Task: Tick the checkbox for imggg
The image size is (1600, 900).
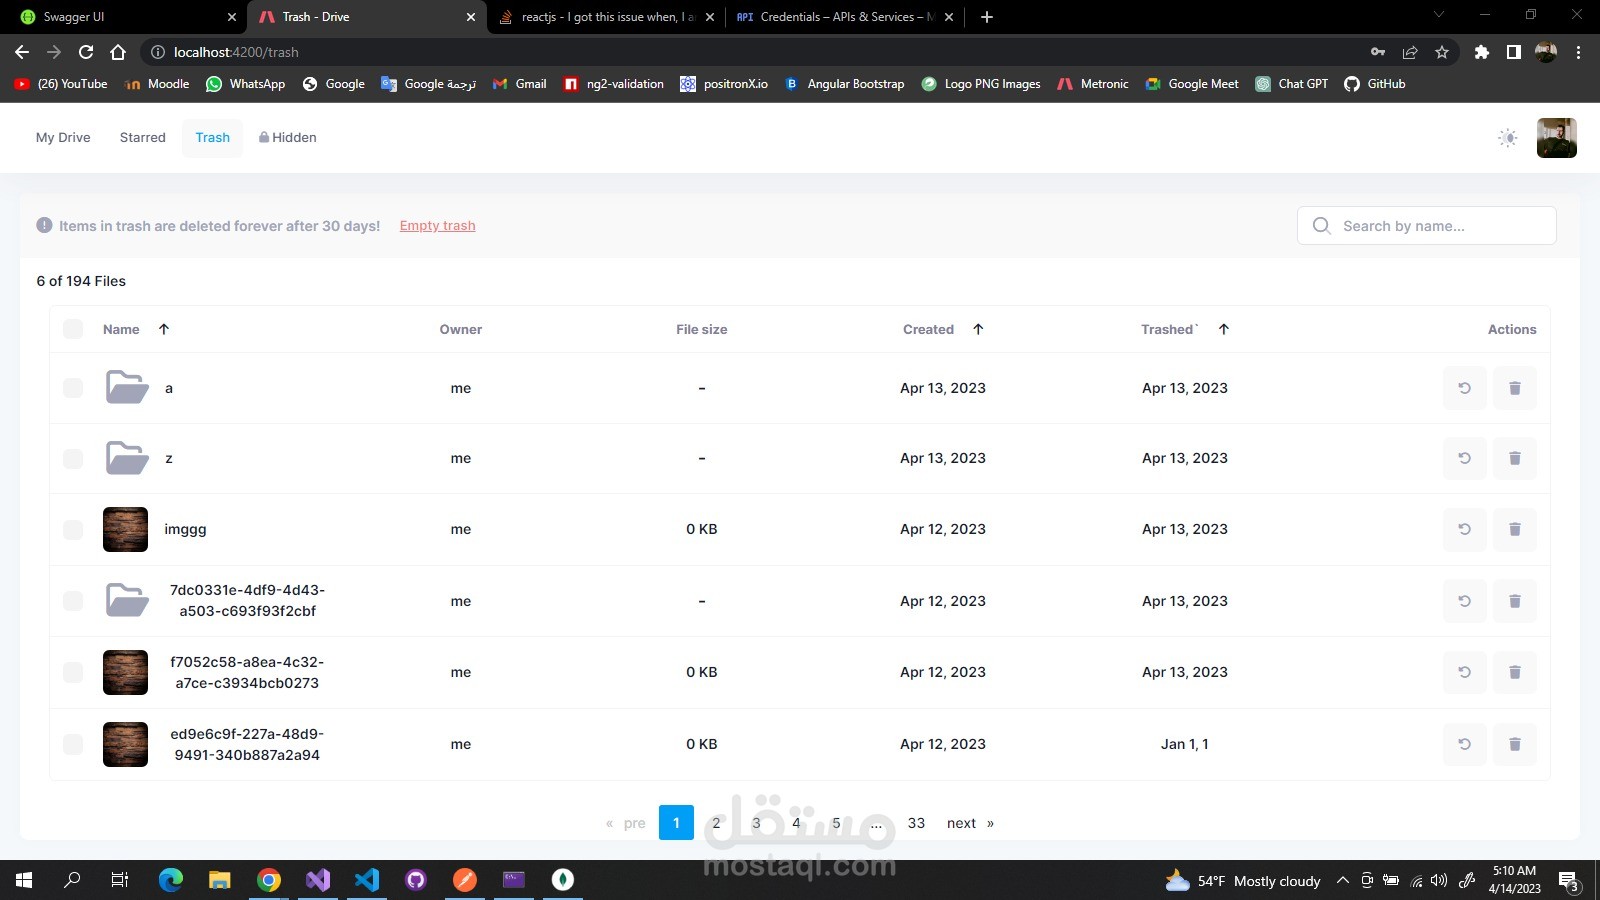Action: (73, 529)
